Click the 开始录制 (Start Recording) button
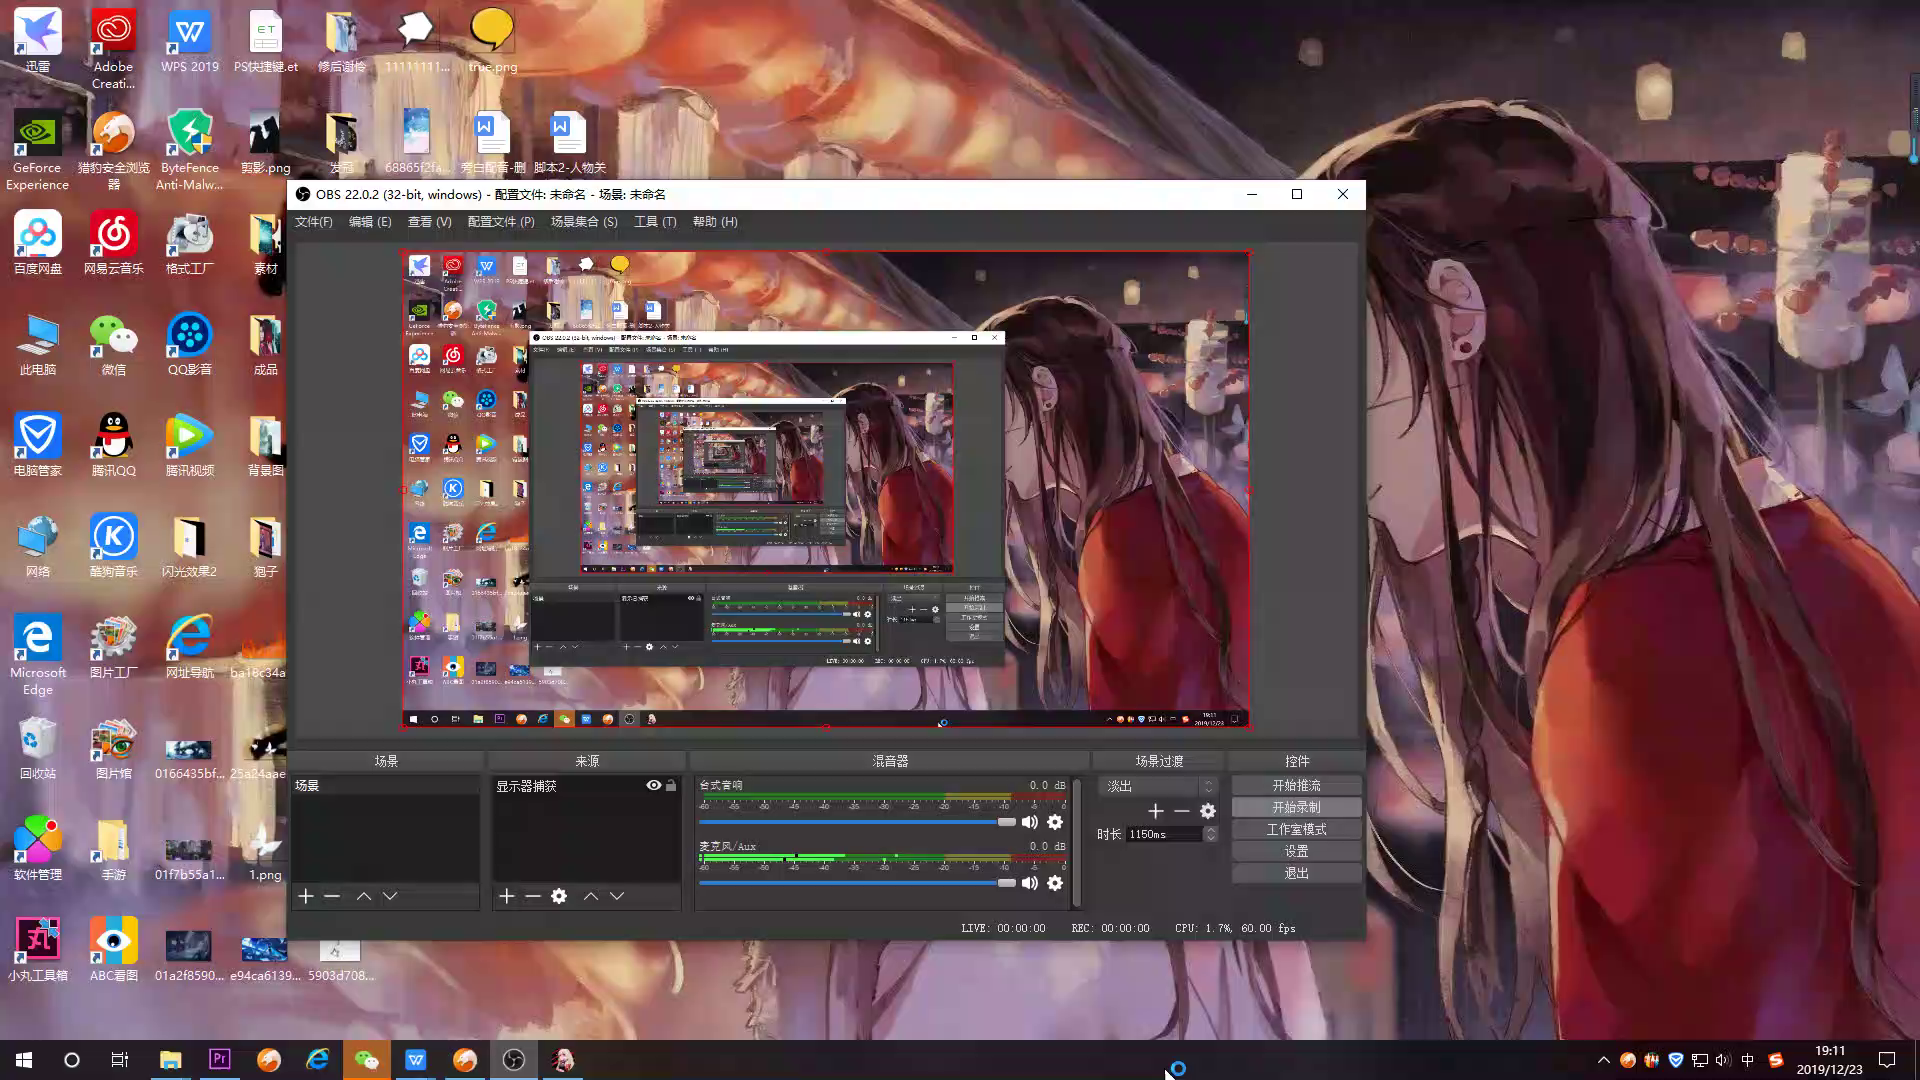This screenshot has width=1920, height=1080. pos(1296,807)
